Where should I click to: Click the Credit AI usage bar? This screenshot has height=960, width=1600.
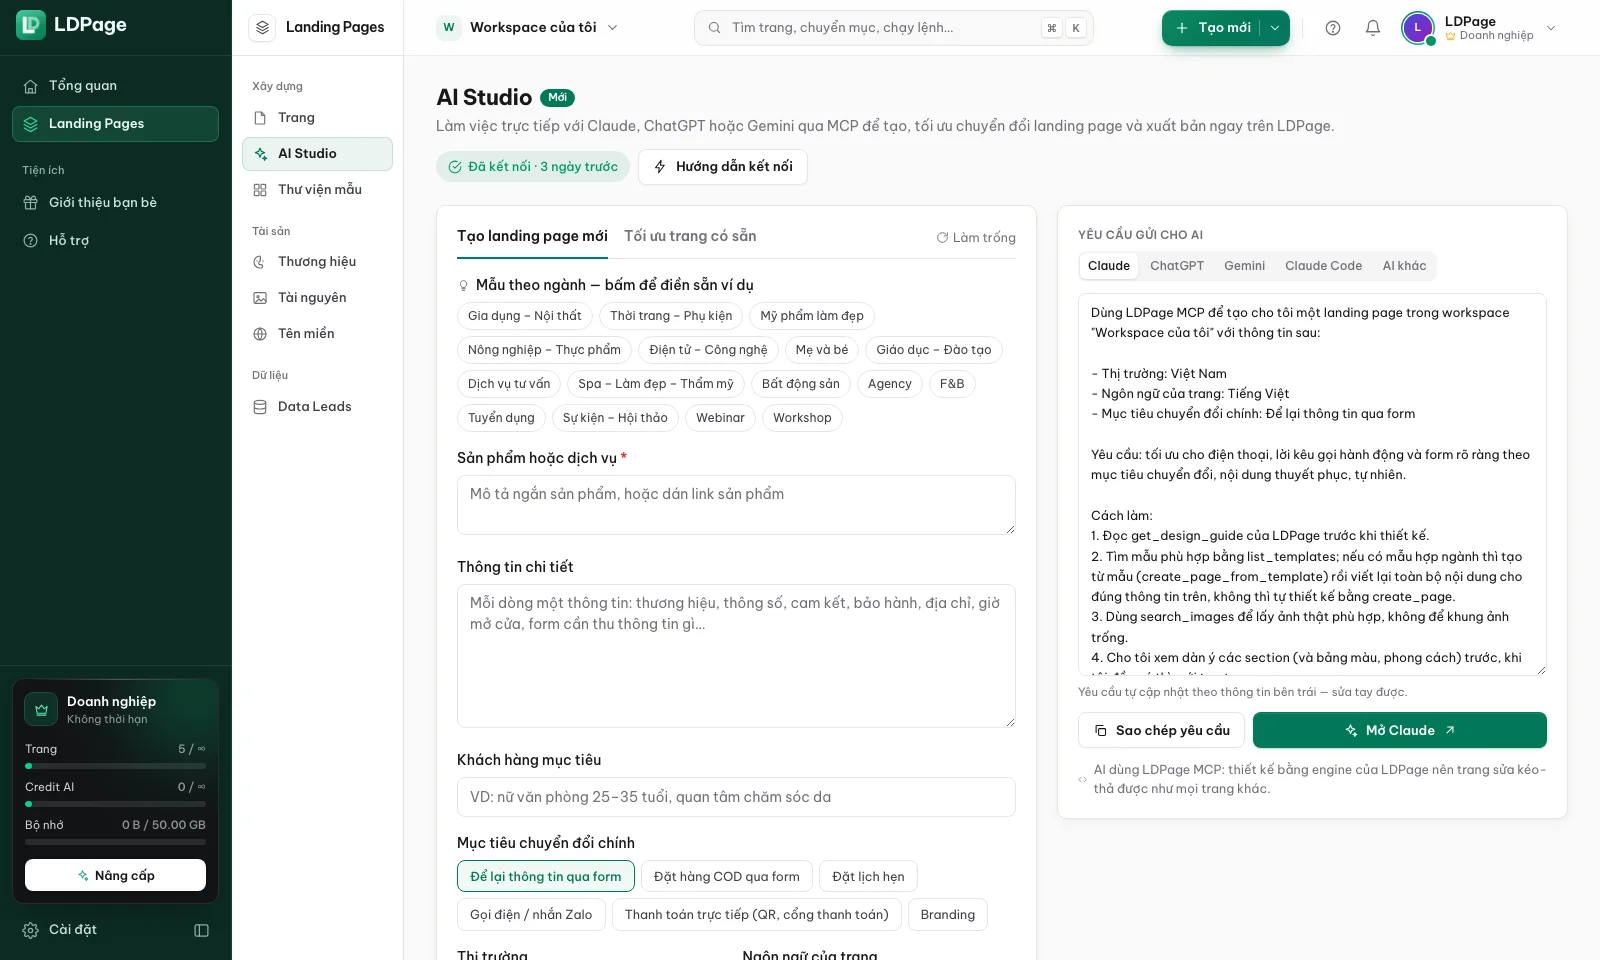click(115, 804)
